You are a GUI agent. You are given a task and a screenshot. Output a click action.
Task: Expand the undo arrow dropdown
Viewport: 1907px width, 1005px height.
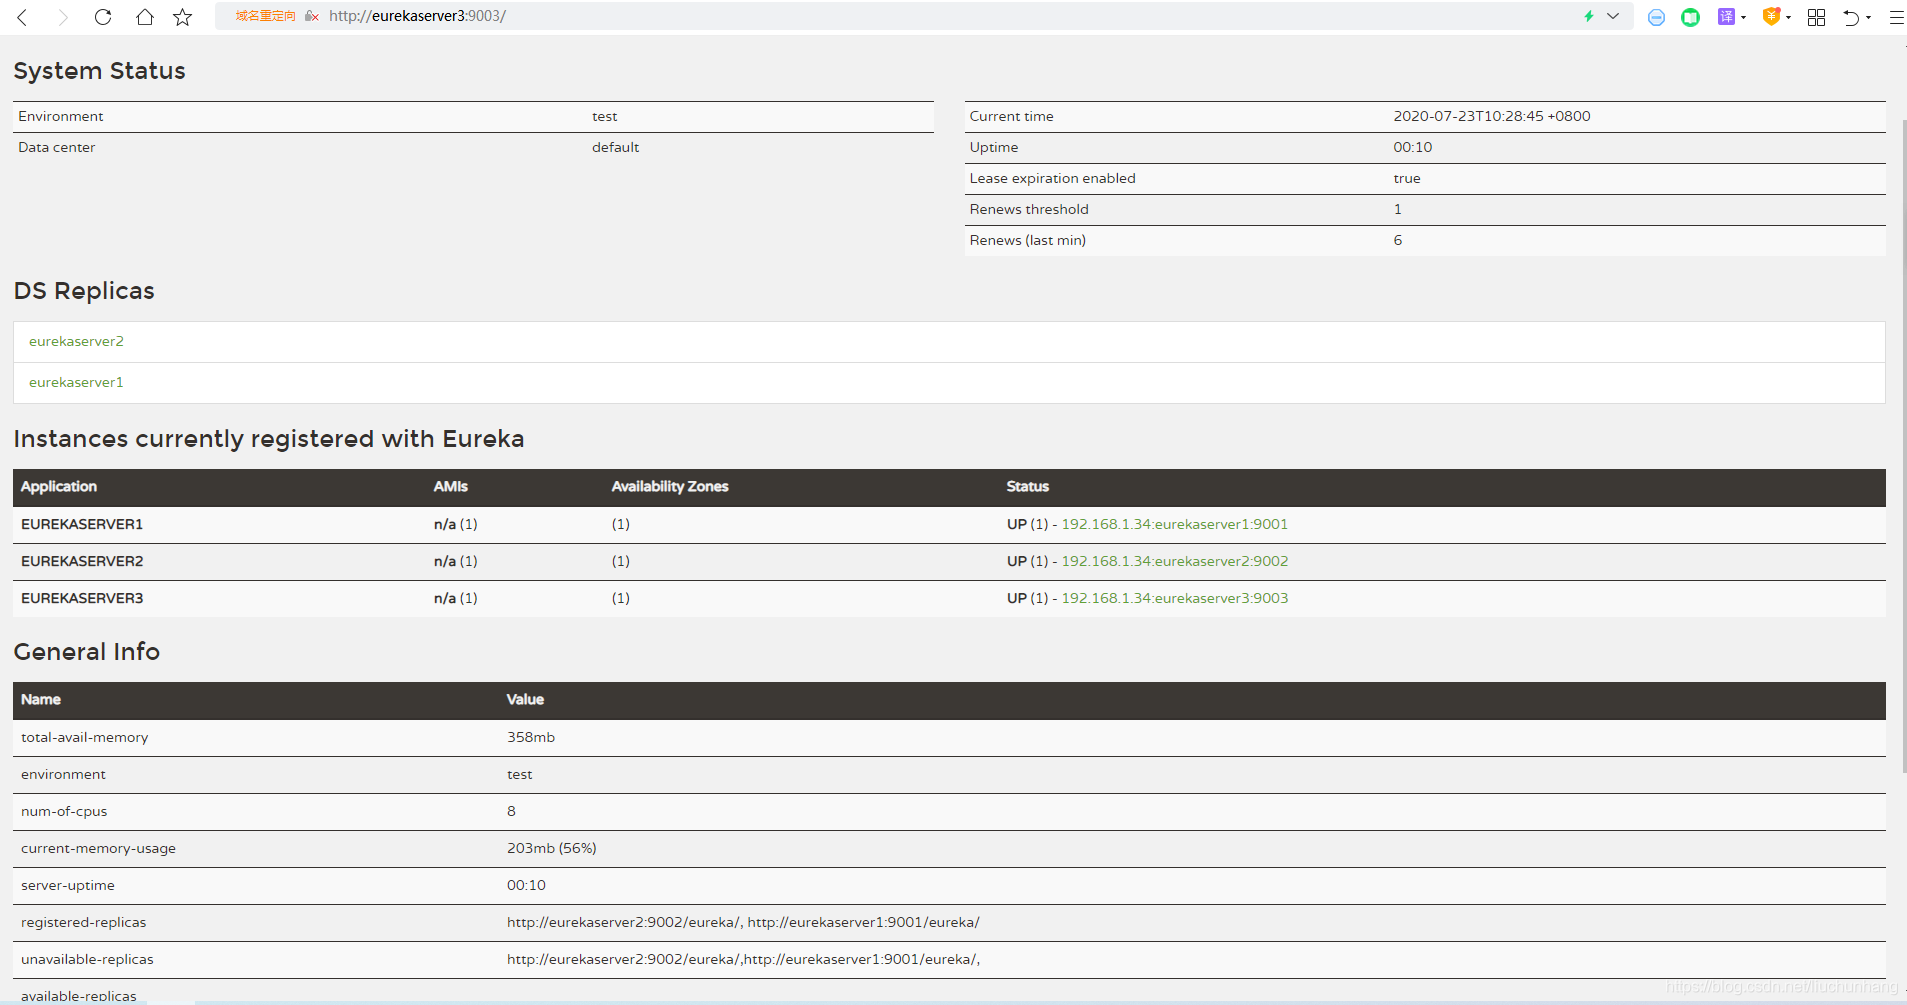click(1868, 17)
